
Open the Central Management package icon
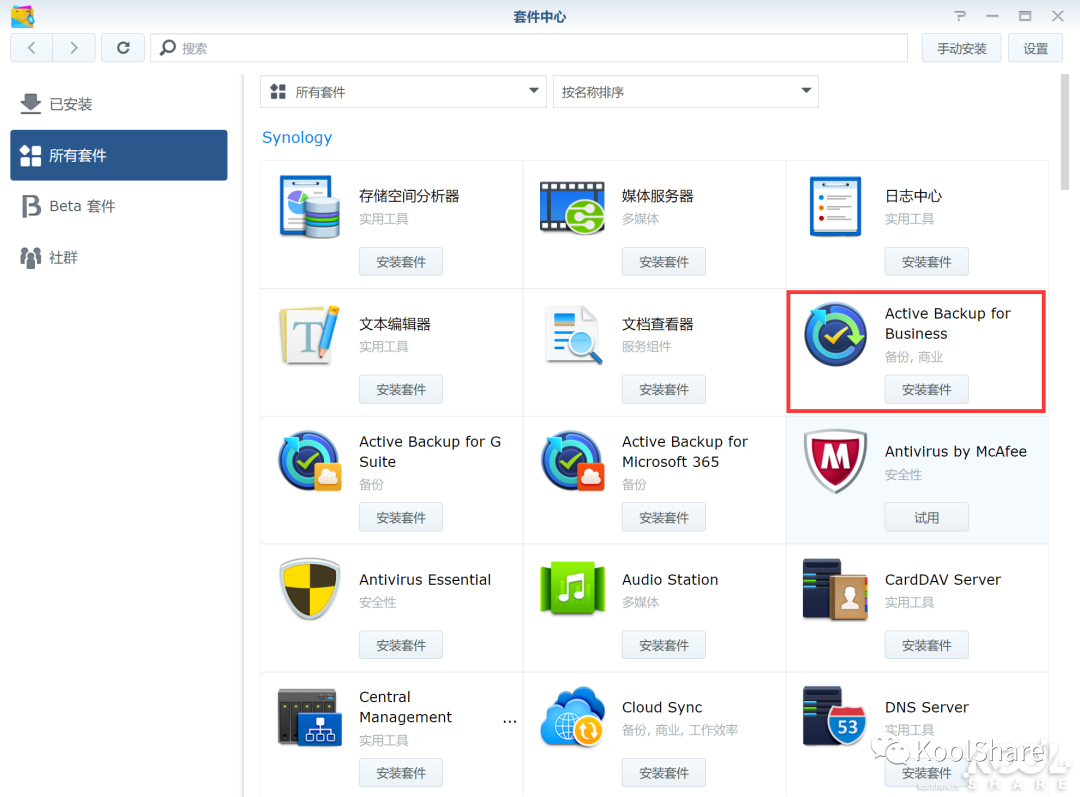point(309,717)
